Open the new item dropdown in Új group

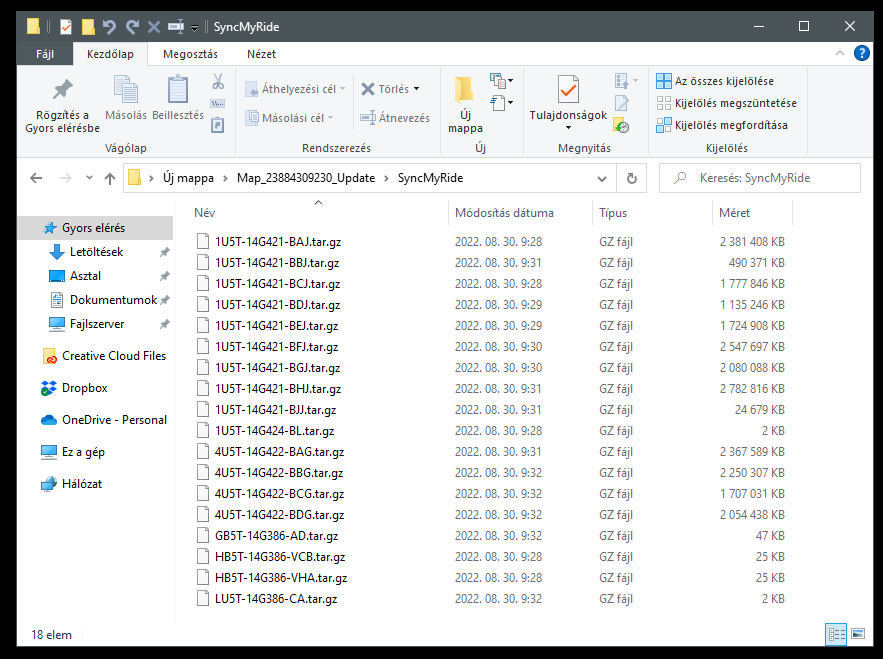[502, 81]
